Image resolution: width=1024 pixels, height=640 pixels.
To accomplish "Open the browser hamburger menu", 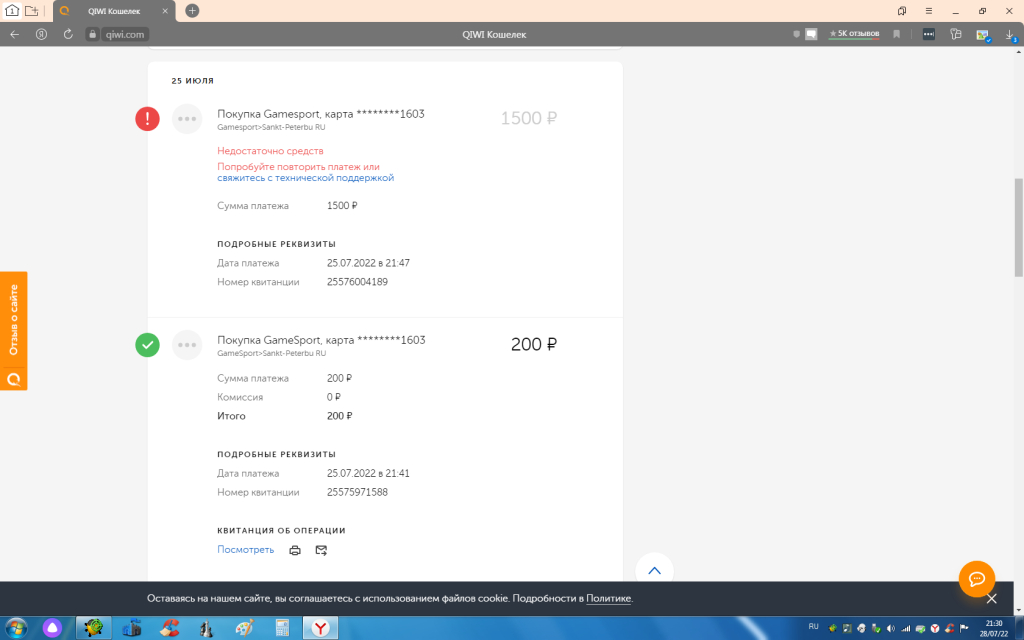I will [x=929, y=11].
